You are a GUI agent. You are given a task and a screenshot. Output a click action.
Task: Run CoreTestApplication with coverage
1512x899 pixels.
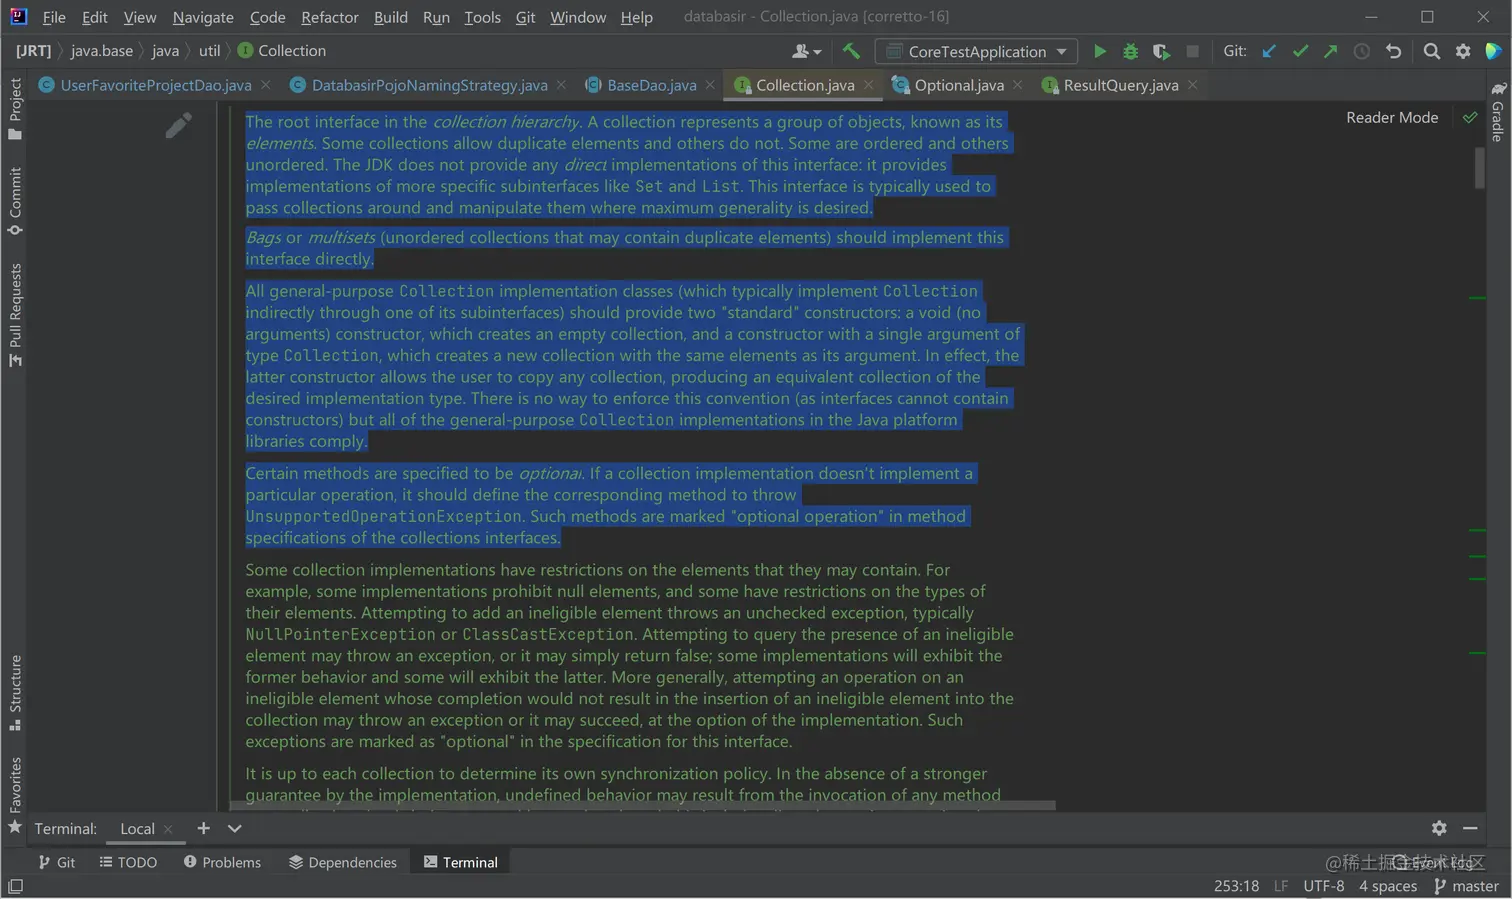click(x=1161, y=51)
